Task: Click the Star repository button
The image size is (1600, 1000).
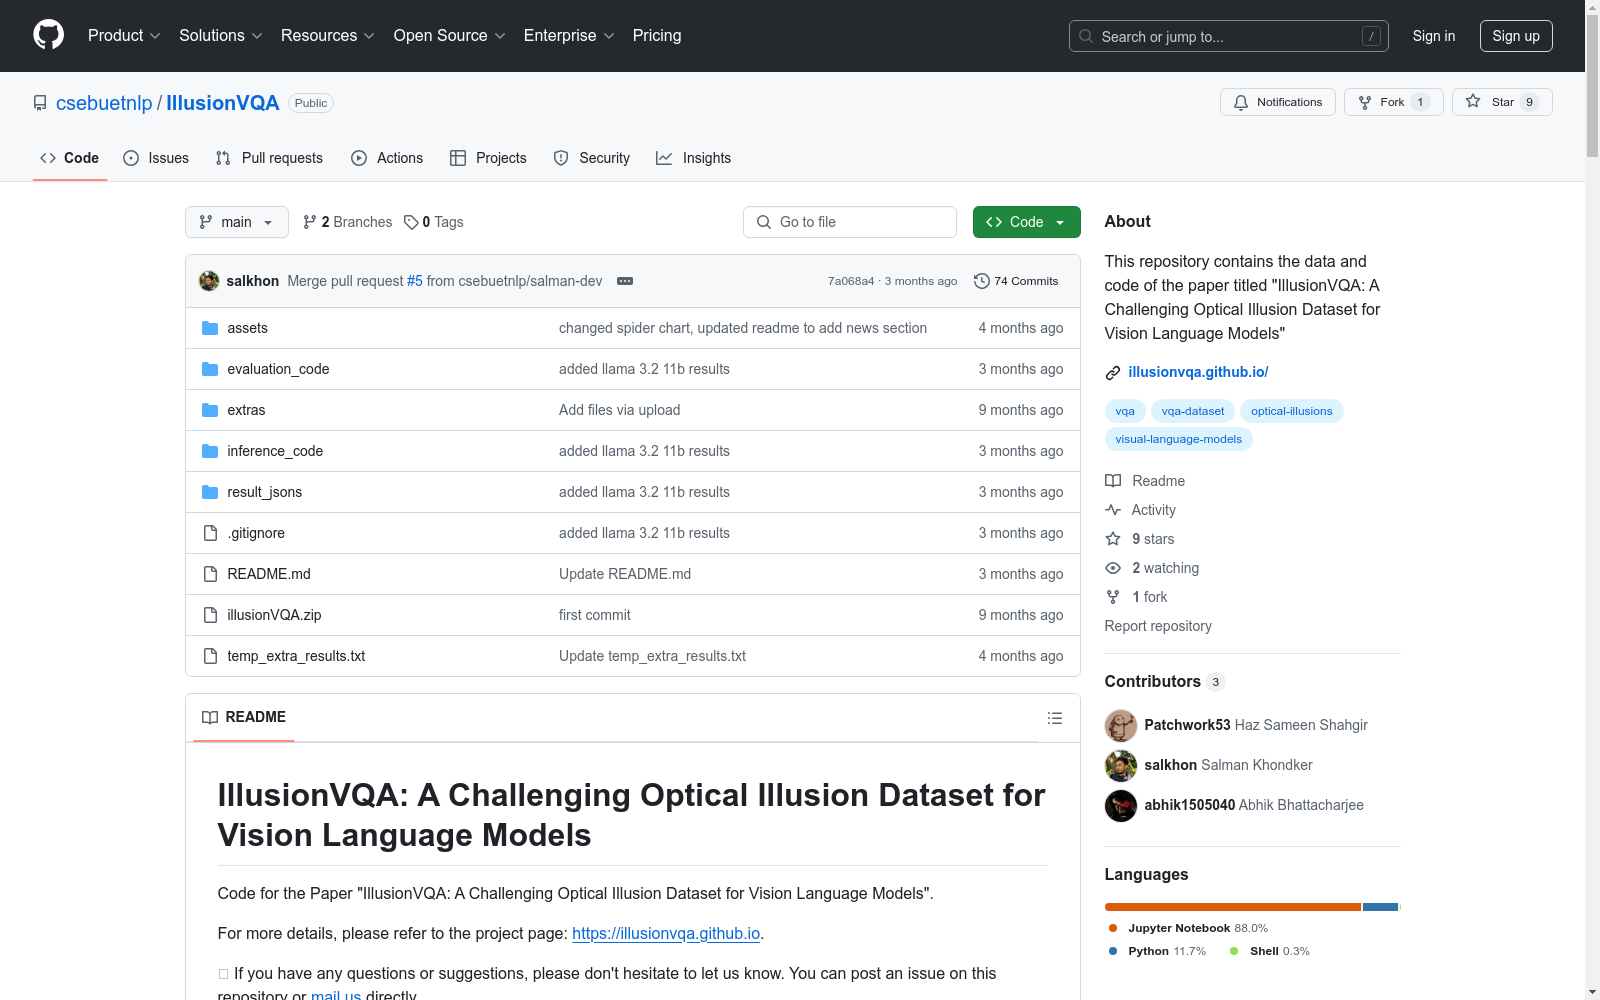Action: point(1502,102)
